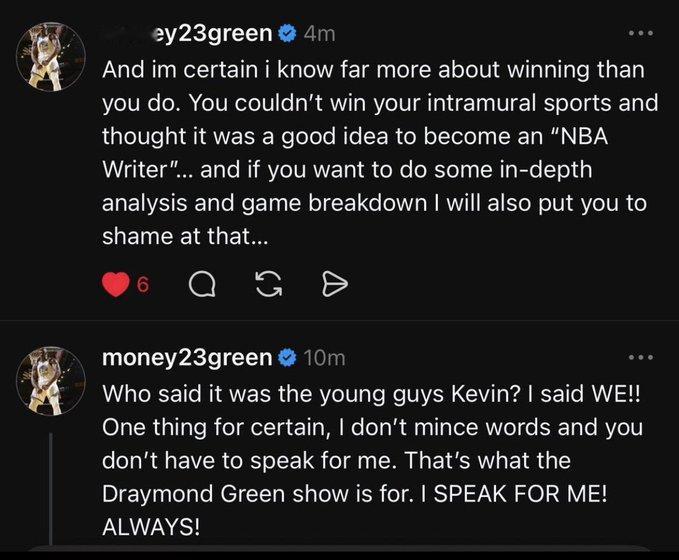Open profile picture on the bottom post
This screenshot has height=560, width=679.
pyautogui.click(x=51, y=381)
